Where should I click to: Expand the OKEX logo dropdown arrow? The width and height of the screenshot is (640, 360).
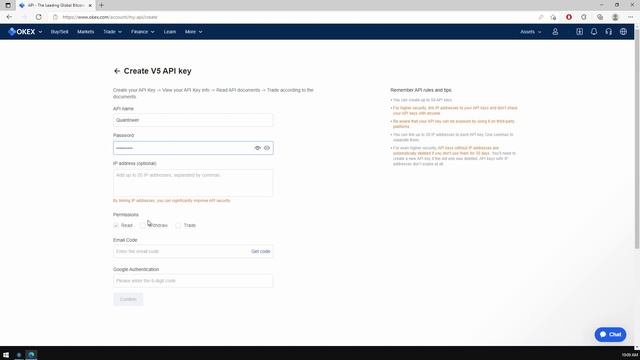tap(40, 32)
